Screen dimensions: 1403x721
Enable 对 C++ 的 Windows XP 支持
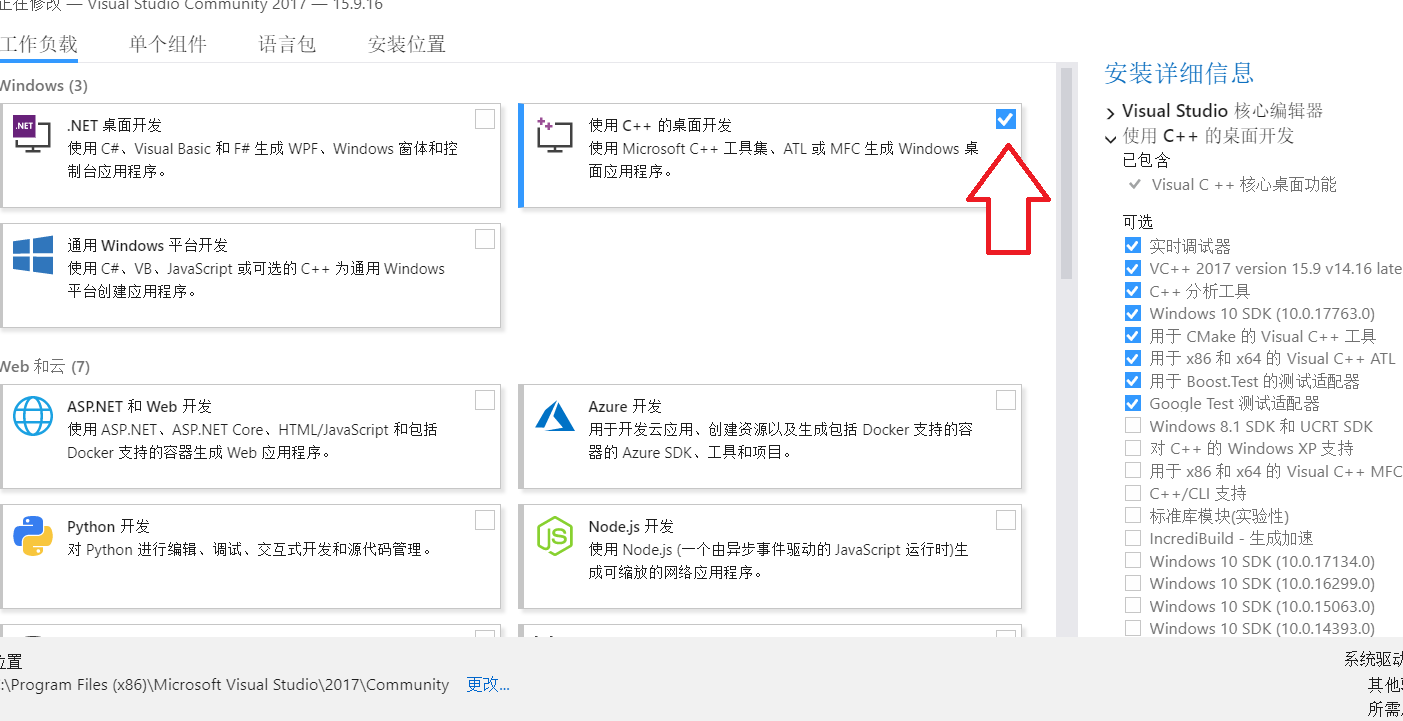point(1133,448)
